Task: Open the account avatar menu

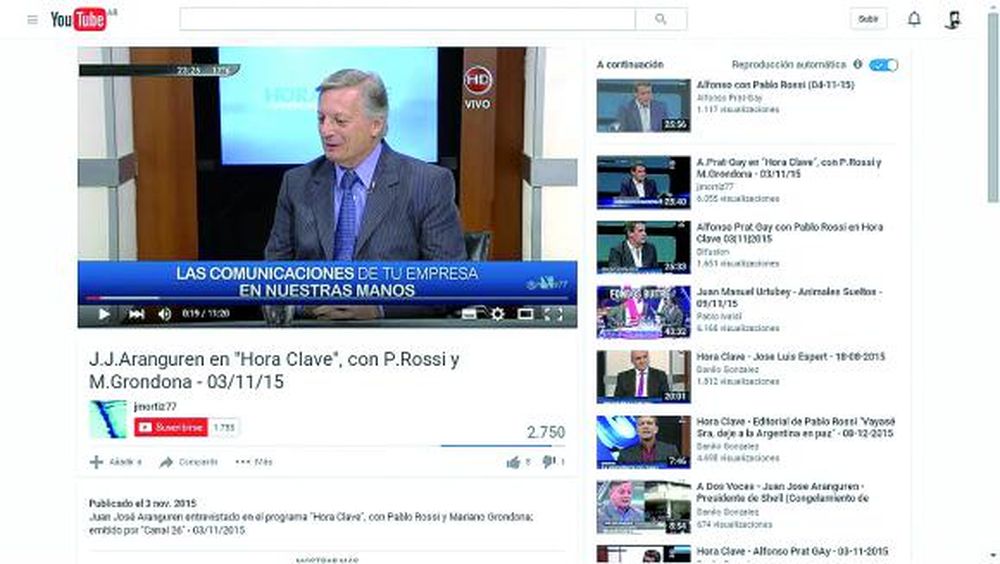Action: click(952, 19)
